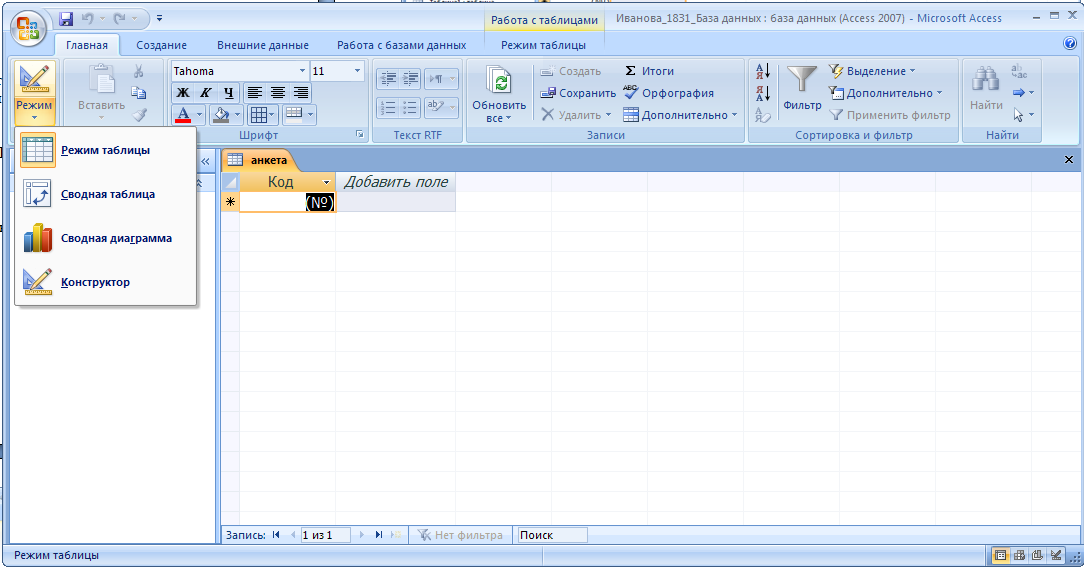
Task: Select Сводная таблица view
Action: coord(106,194)
